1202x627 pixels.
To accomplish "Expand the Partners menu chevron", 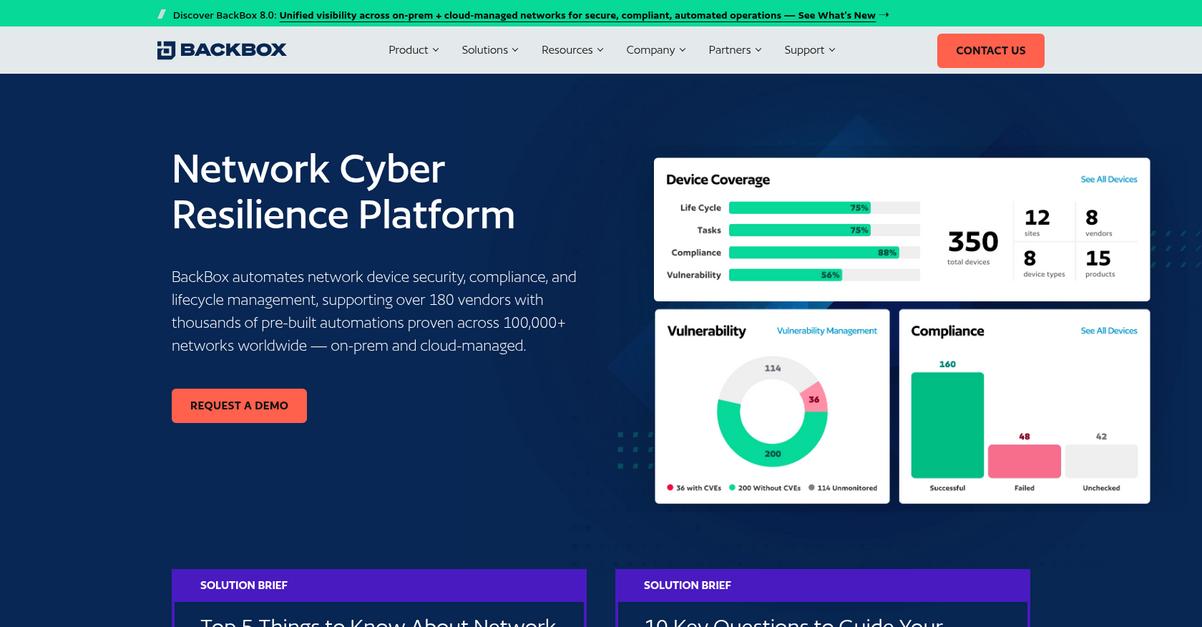I will [x=759, y=50].
